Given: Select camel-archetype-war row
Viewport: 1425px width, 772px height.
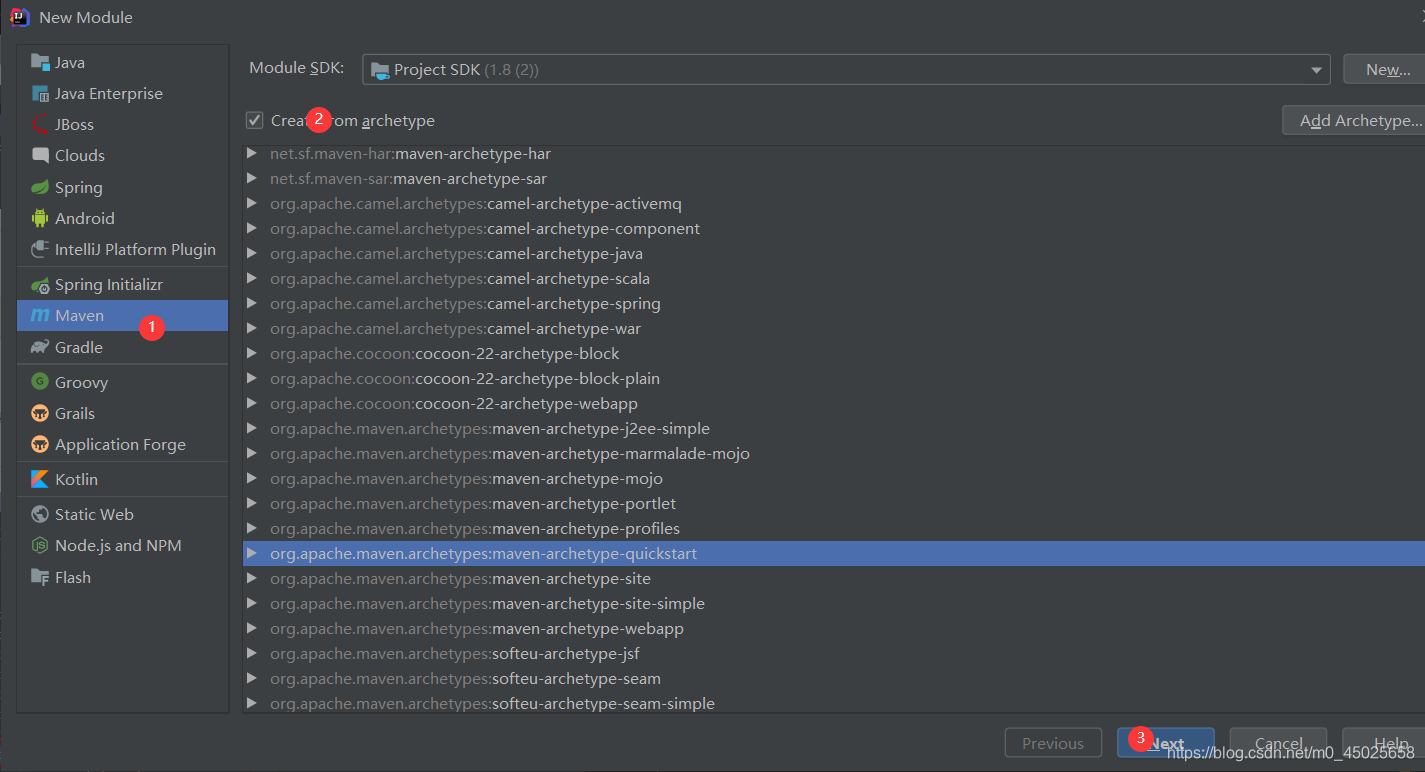Looking at the screenshot, I should 834,329.
